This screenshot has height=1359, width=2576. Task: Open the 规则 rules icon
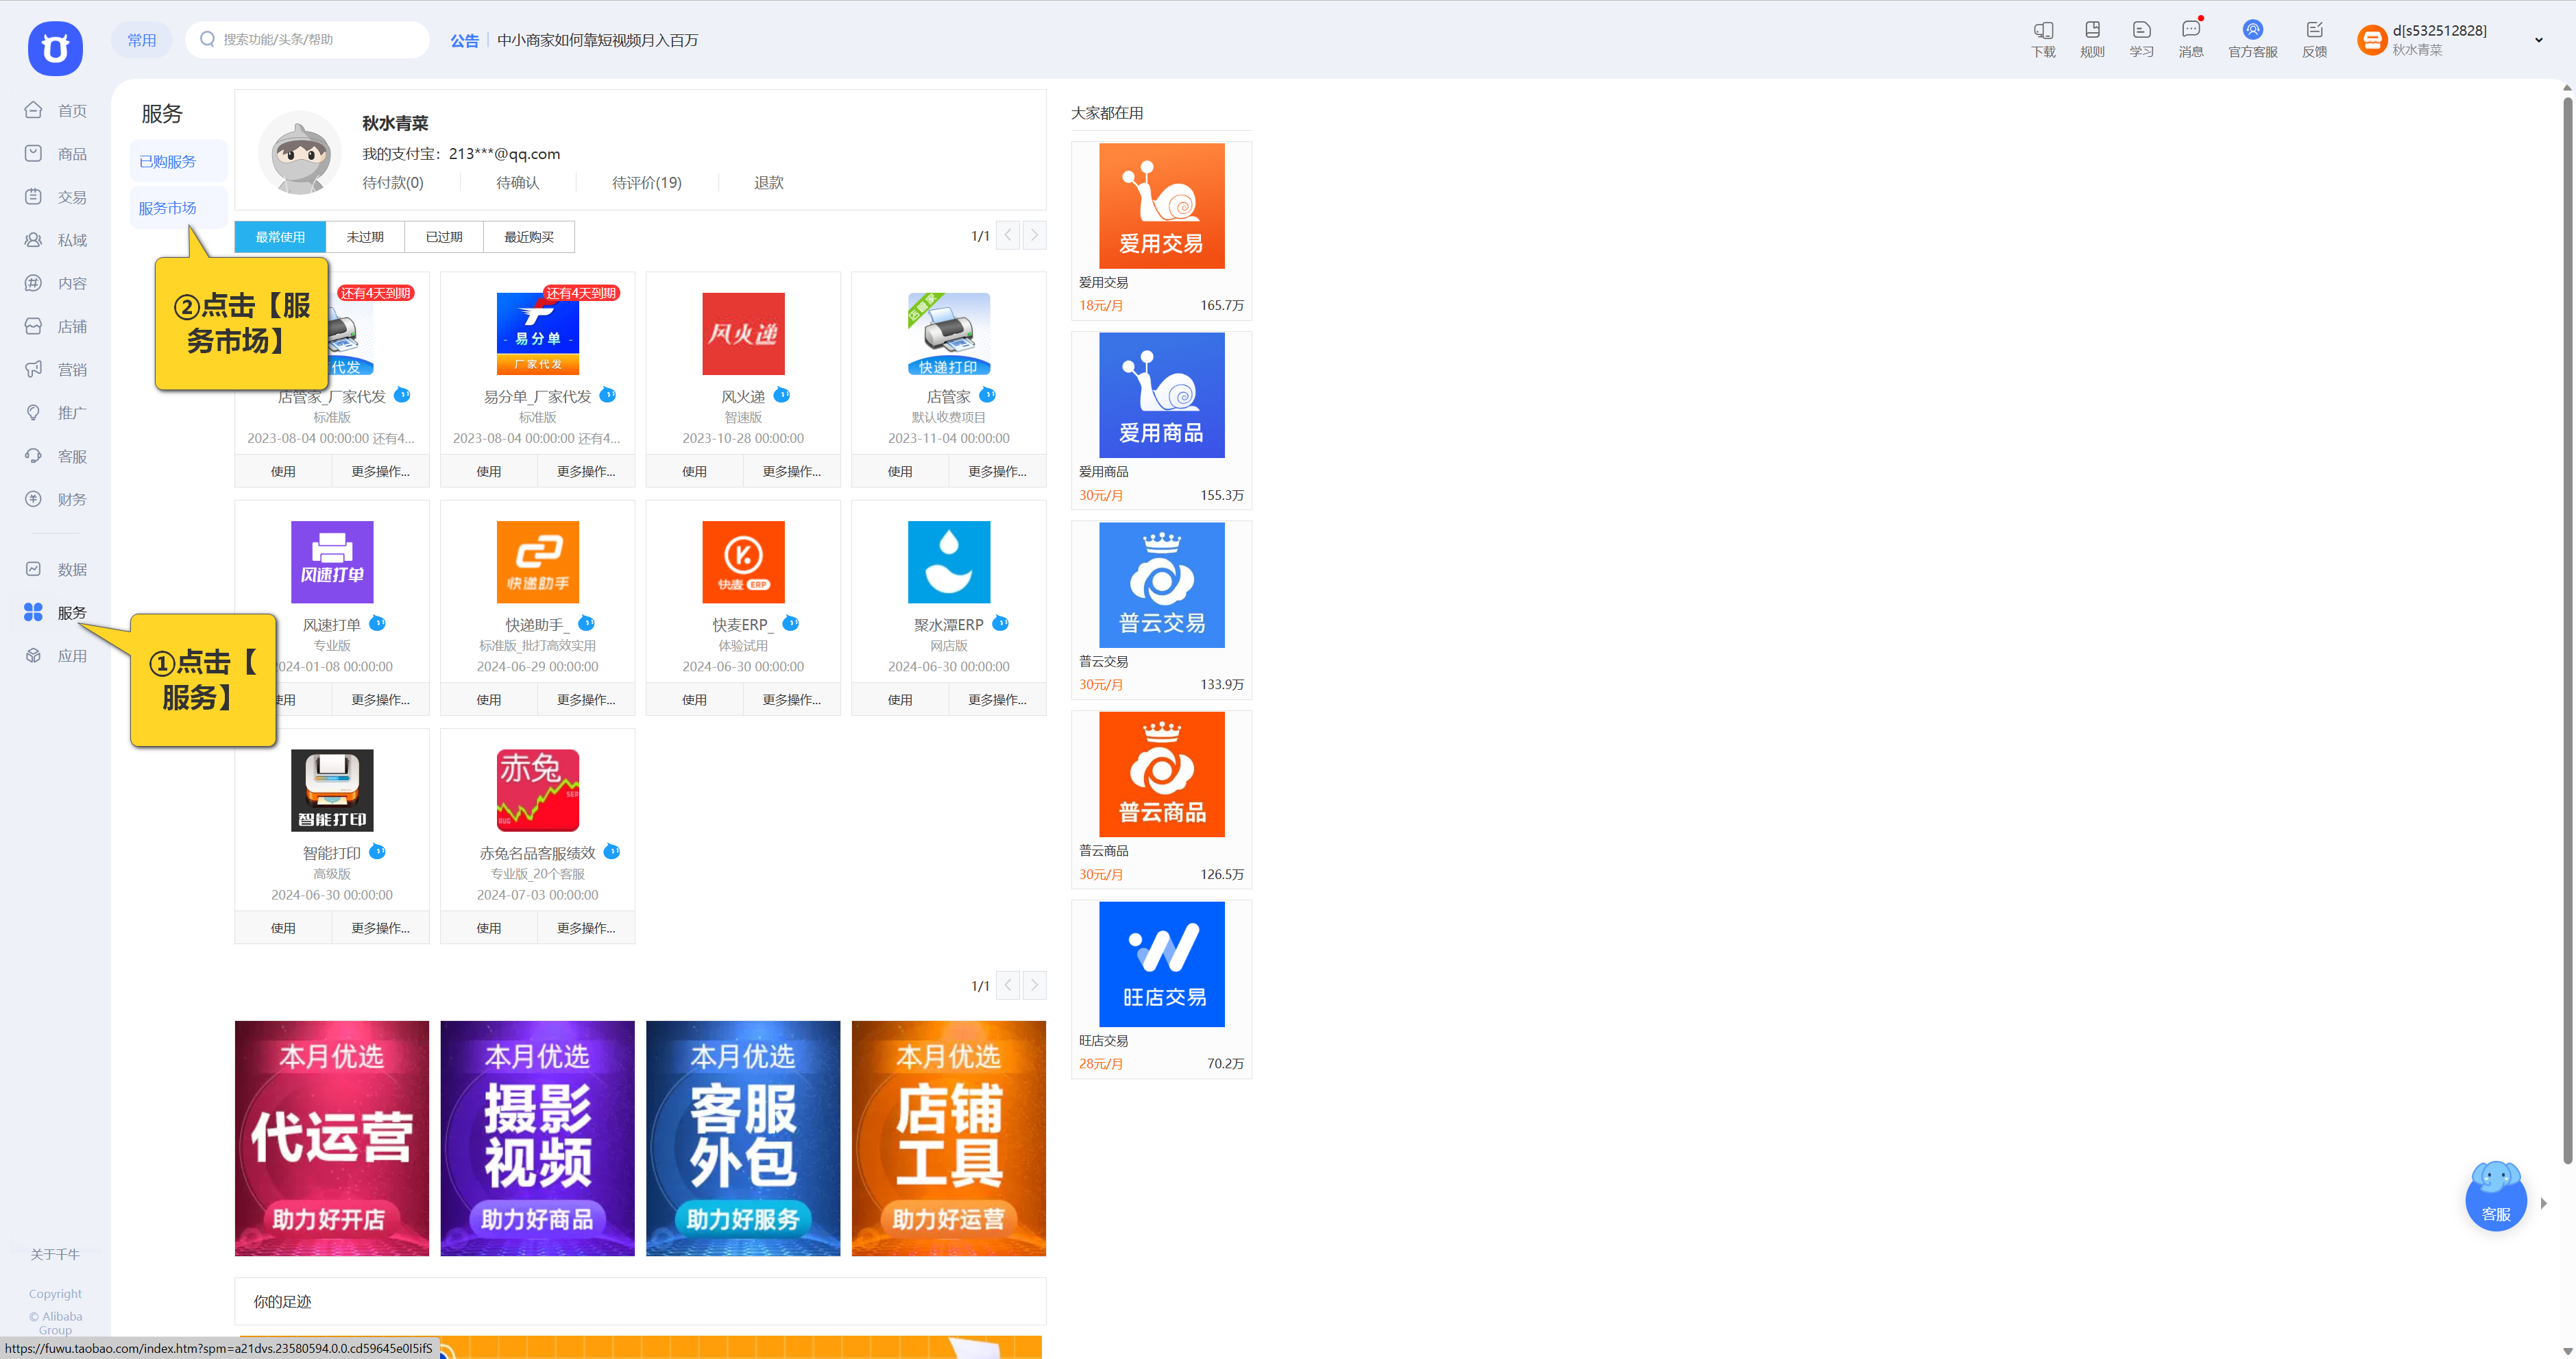tap(2092, 31)
